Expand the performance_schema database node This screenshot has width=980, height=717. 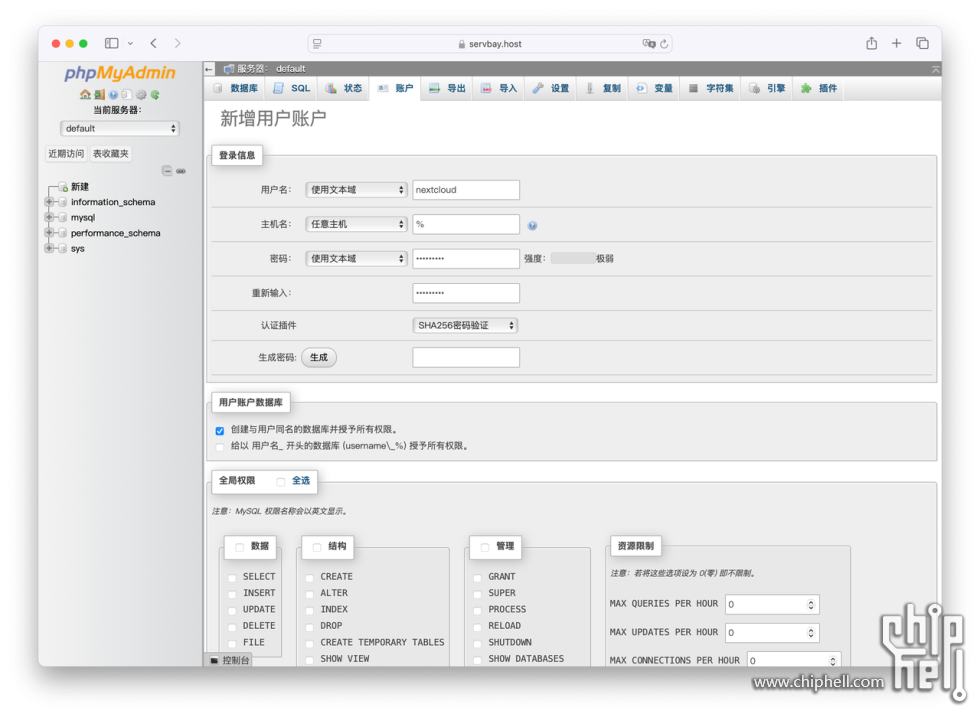49,233
